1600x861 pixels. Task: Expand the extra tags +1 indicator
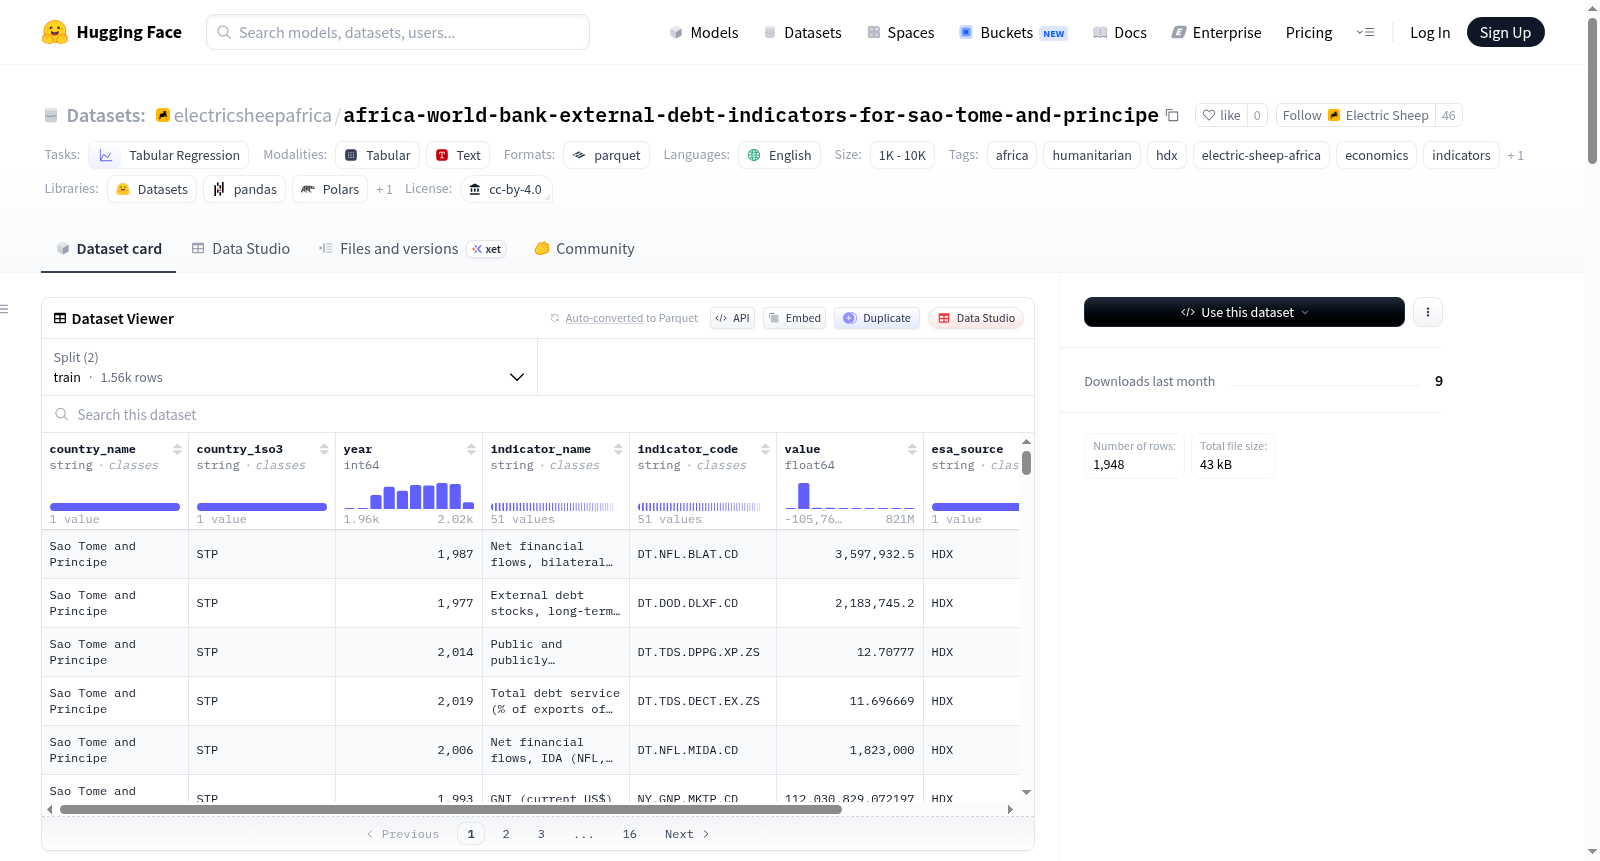(1515, 155)
